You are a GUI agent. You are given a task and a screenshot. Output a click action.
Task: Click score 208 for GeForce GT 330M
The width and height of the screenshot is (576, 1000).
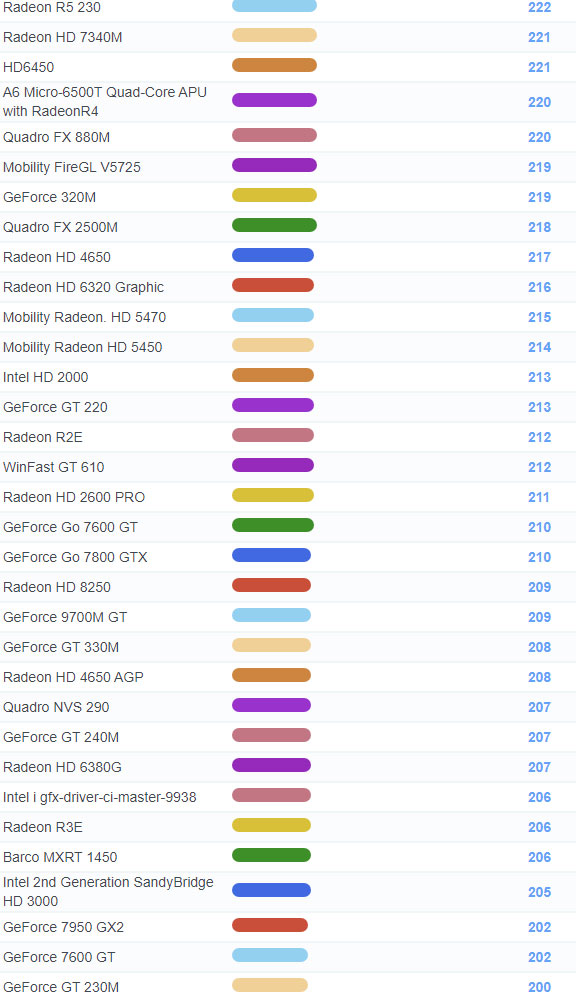click(540, 647)
